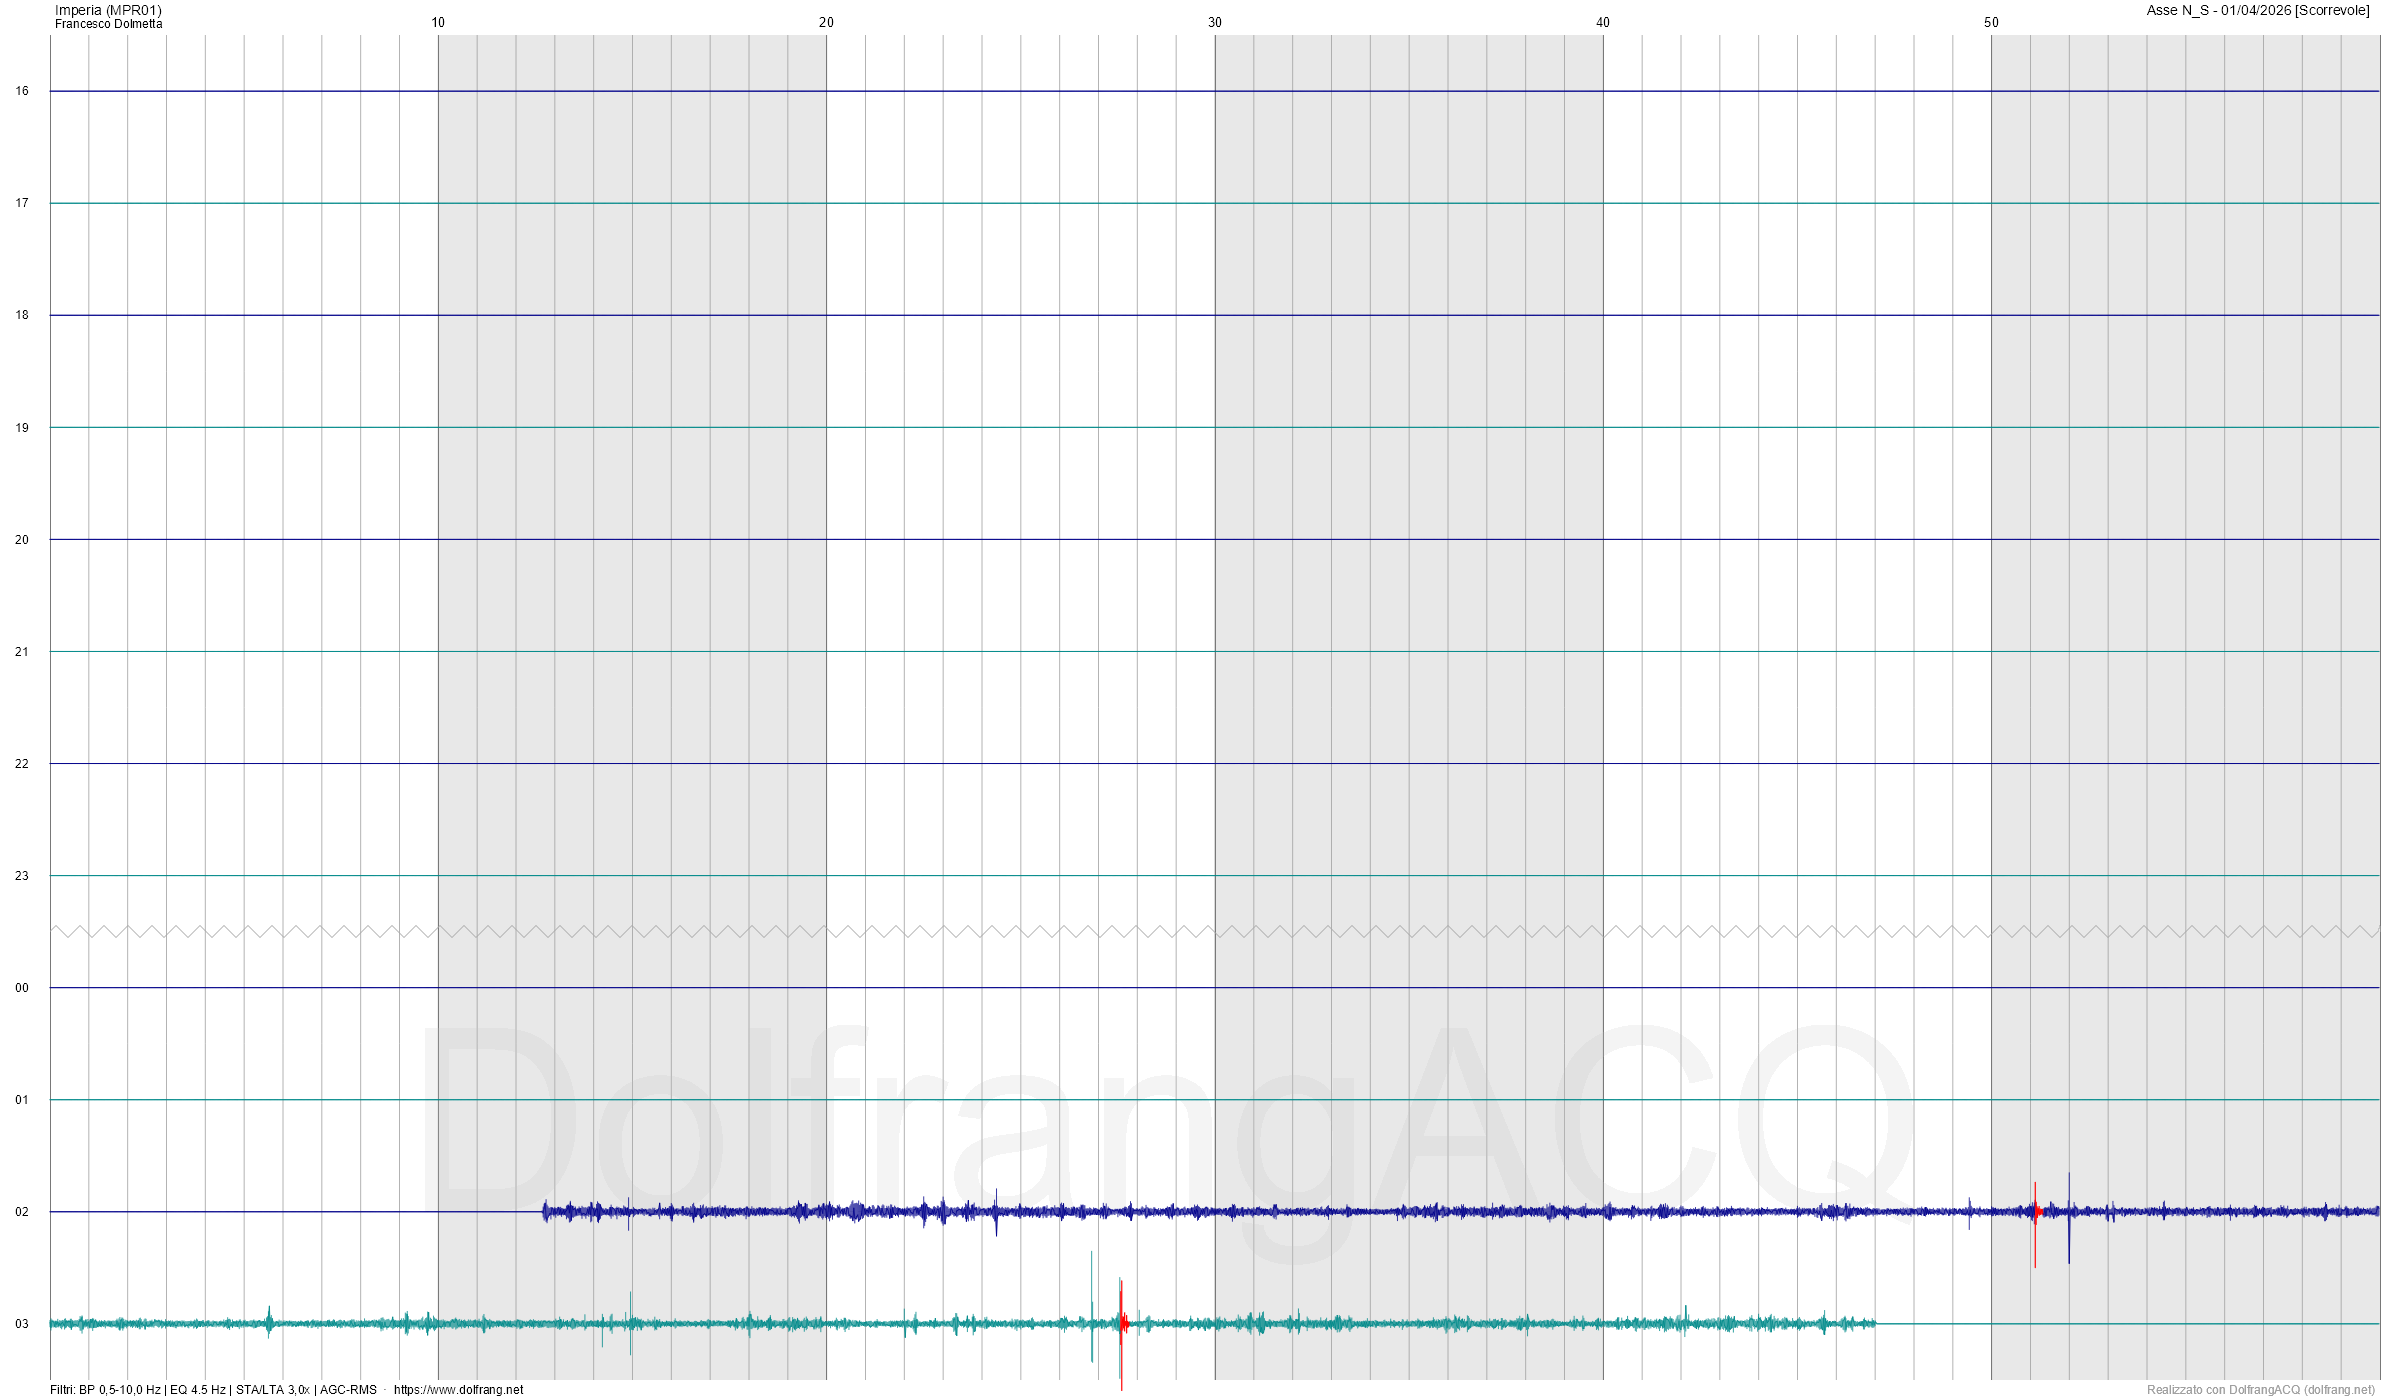Click the 'Realizzato con DolfrangACQ' credit text
Image resolution: width=2400 pixels, height=1400 pixels.
click(2259, 1390)
